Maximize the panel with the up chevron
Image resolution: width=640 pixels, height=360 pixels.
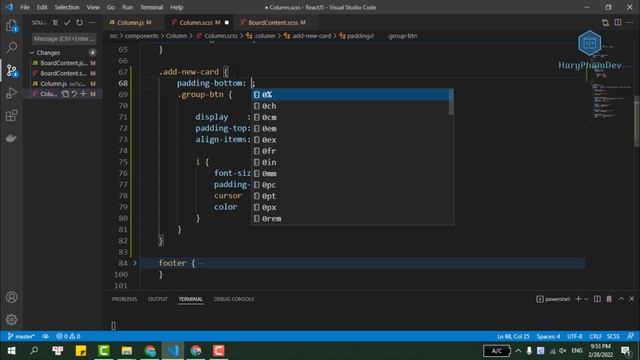coord(621,299)
